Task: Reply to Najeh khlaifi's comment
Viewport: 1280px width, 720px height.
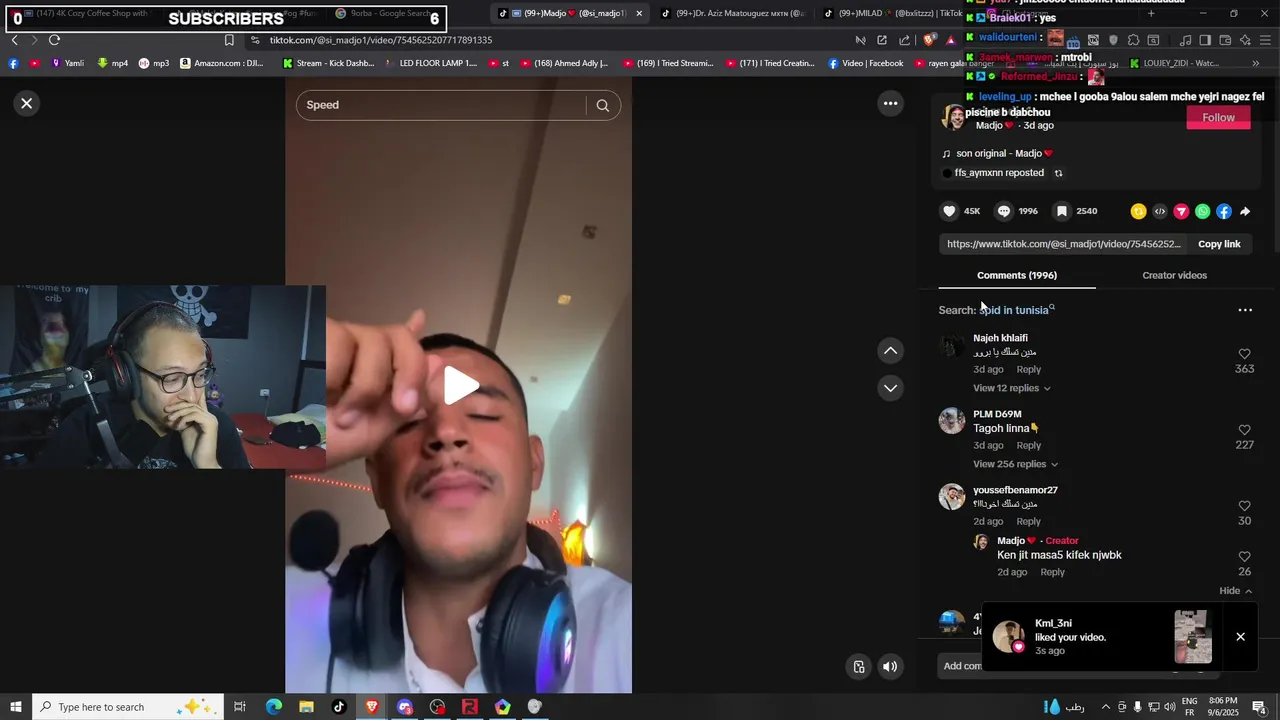Action: [x=1029, y=370]
